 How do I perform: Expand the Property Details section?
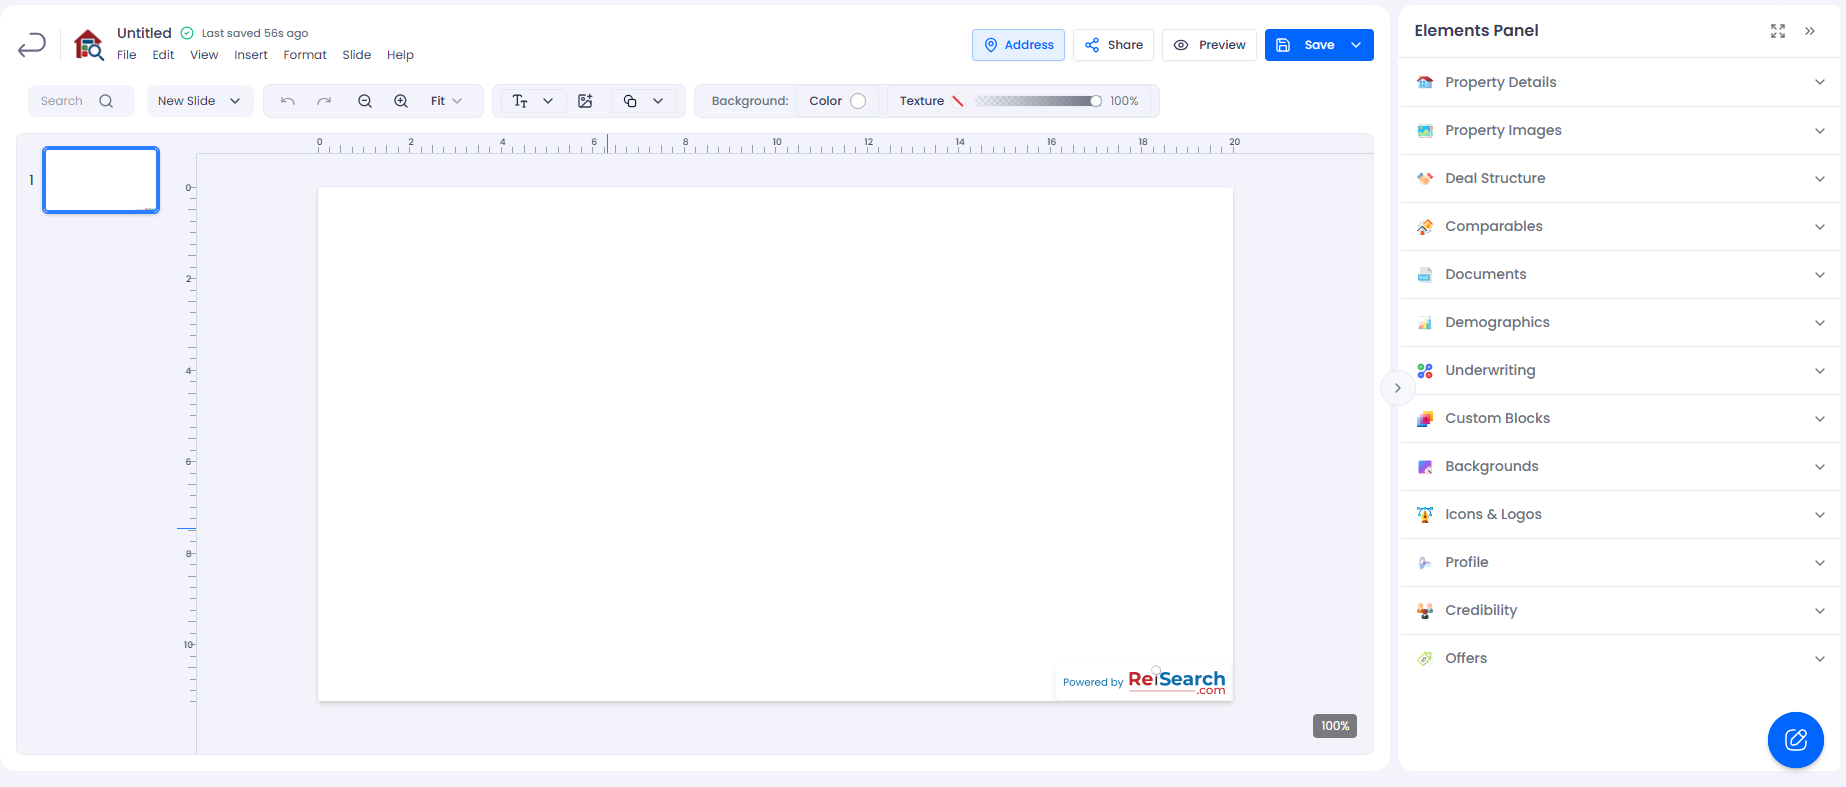tap(1619, 82)
